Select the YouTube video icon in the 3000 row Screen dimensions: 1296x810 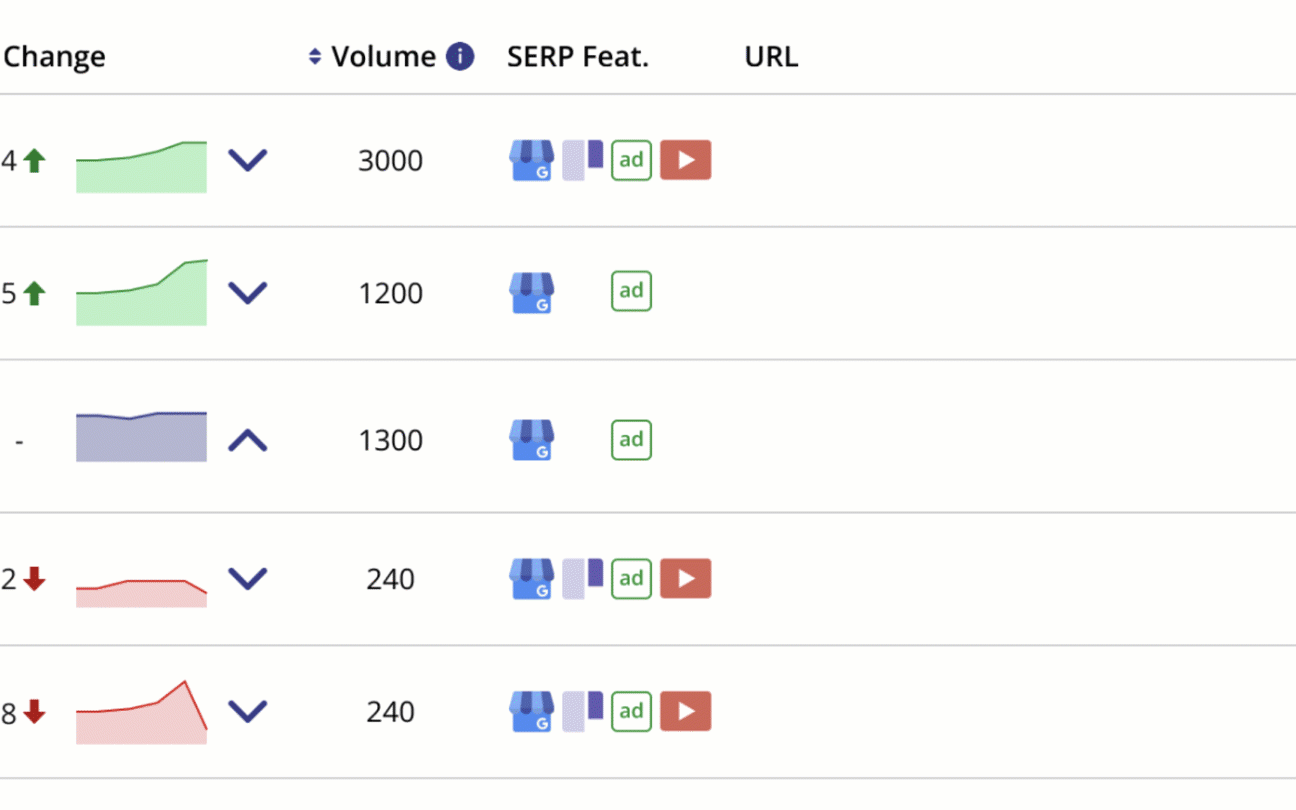(x=686, y=160)
